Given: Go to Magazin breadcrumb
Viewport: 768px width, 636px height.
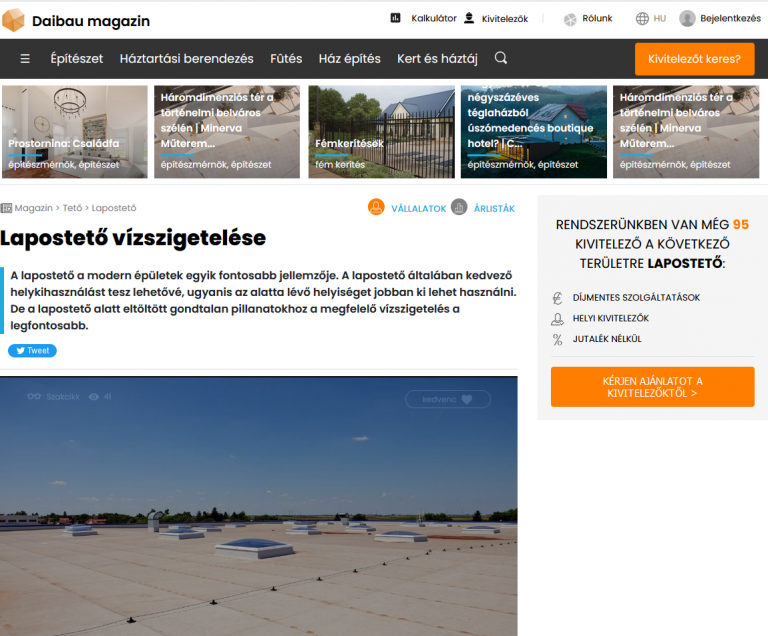Looking at the screenshot, I should [33, 208].
